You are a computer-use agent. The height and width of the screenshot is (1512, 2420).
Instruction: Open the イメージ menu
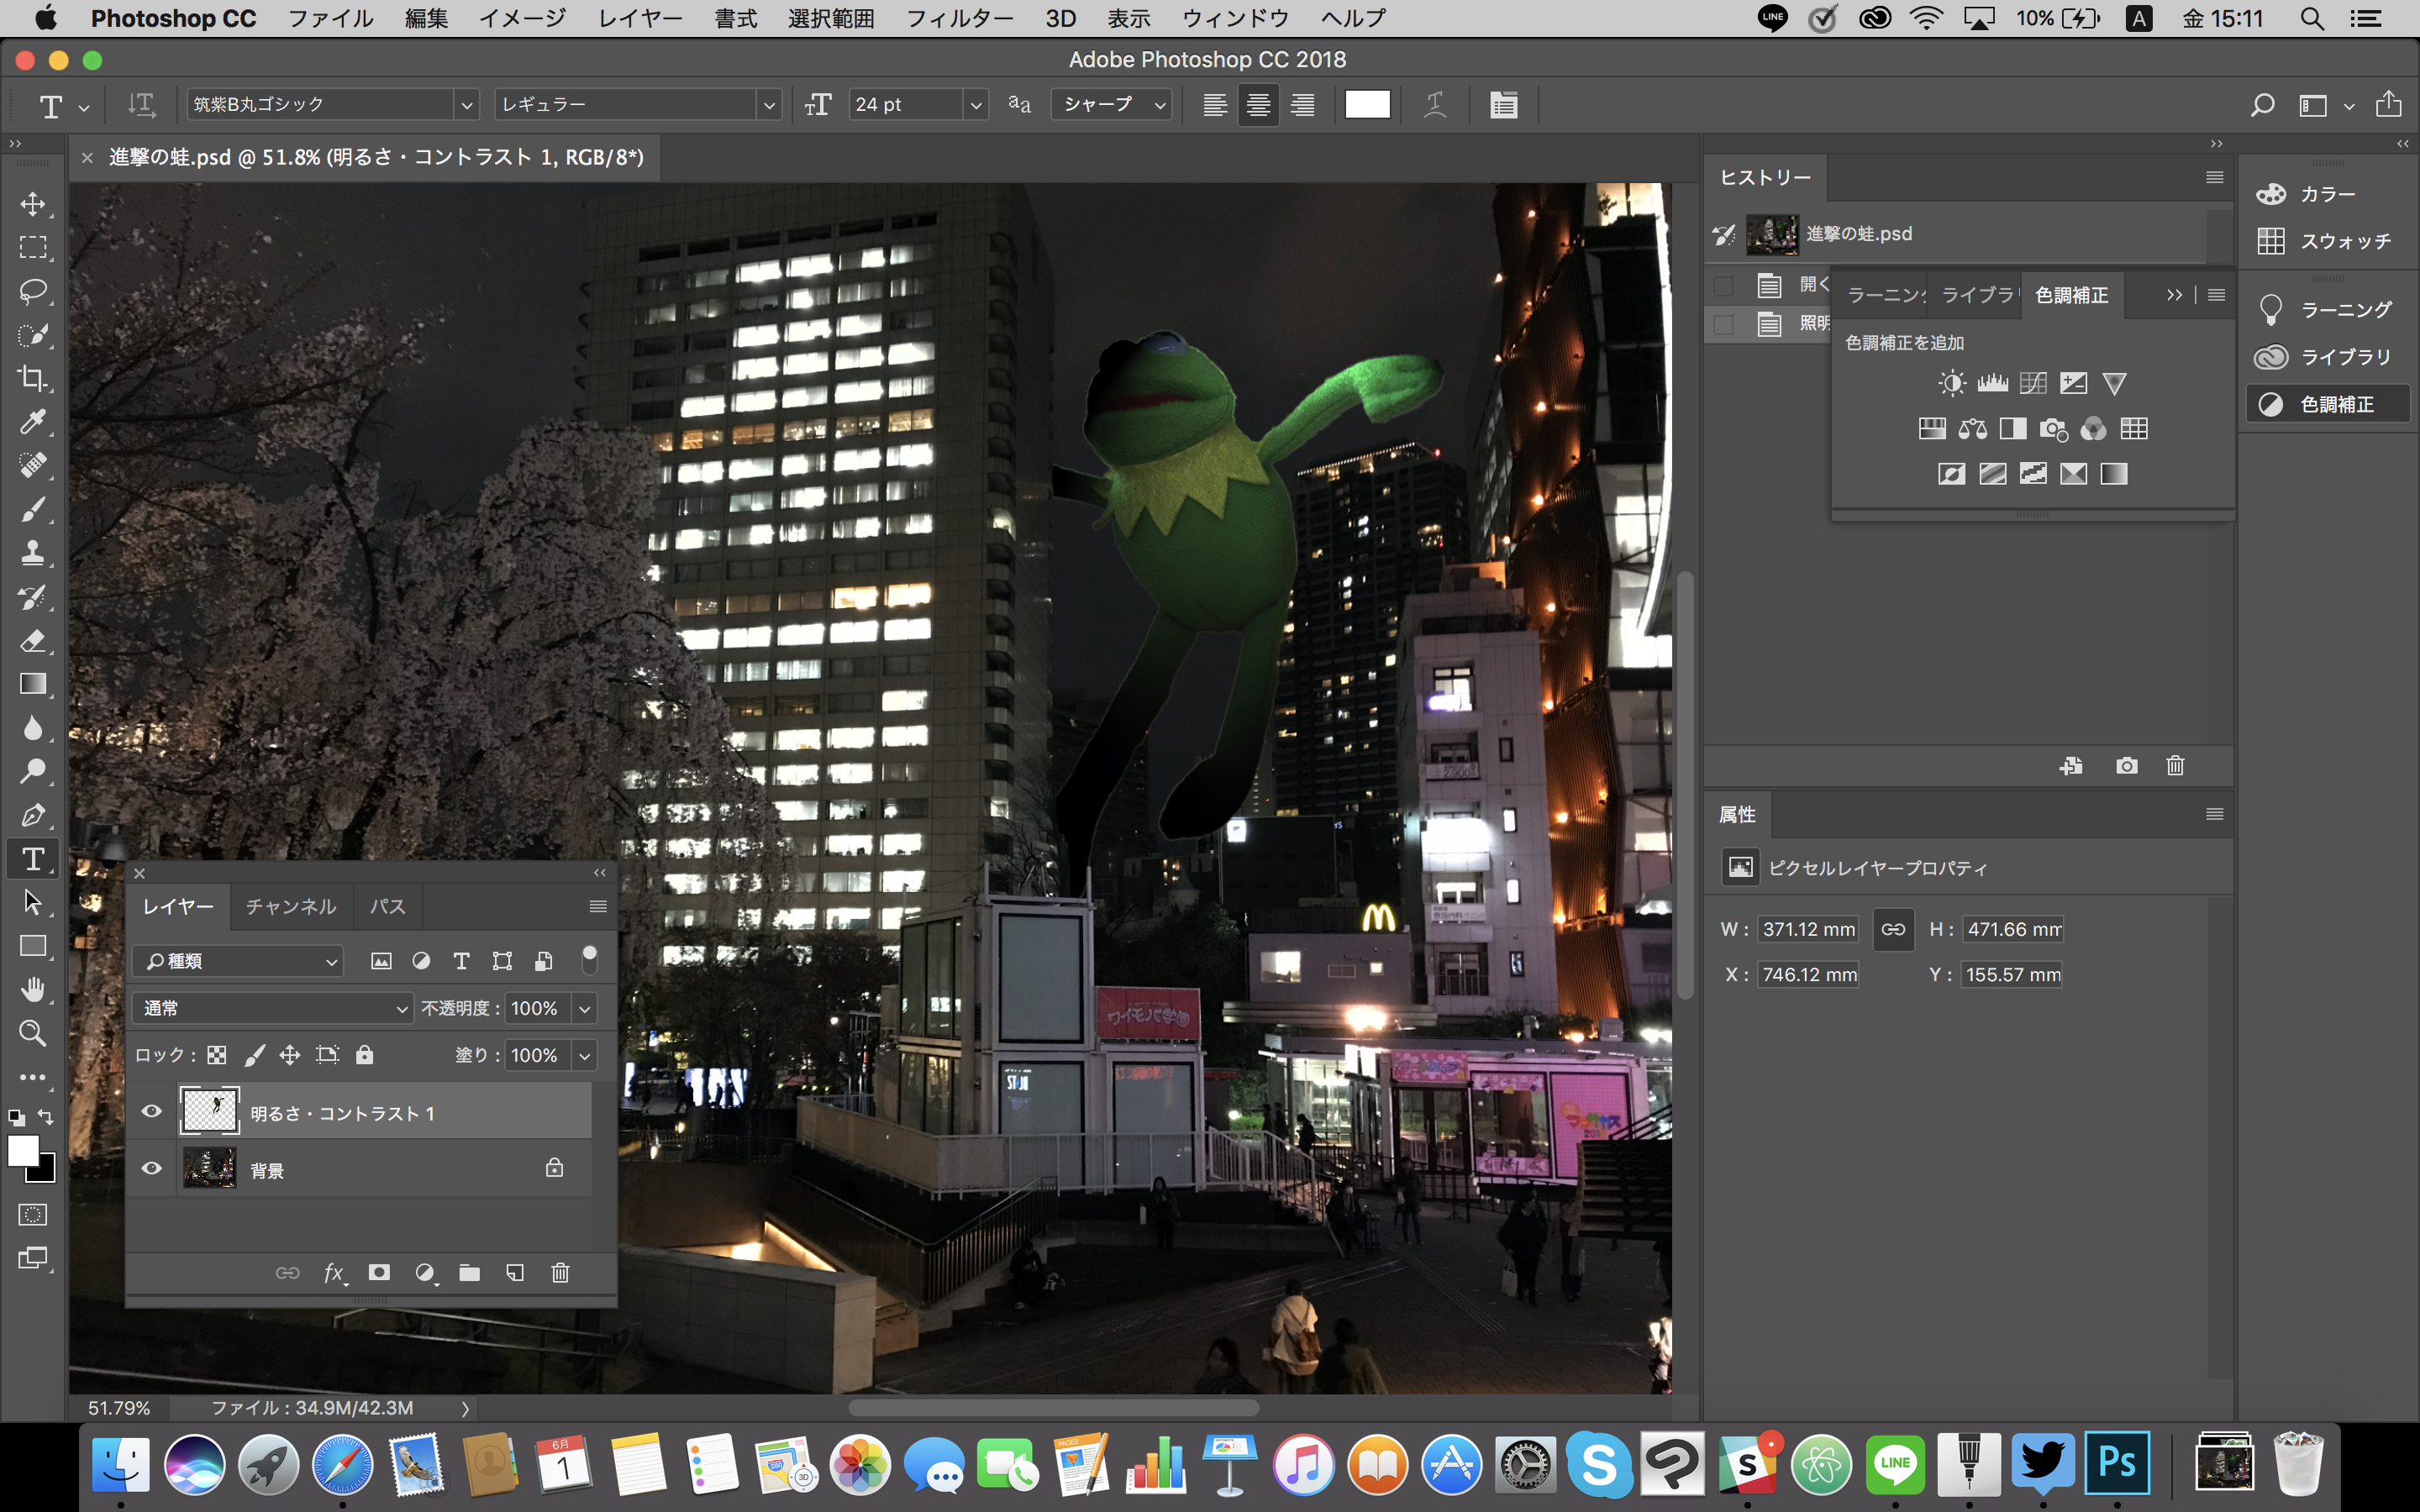pyautogui.click(x=522, y=18)
